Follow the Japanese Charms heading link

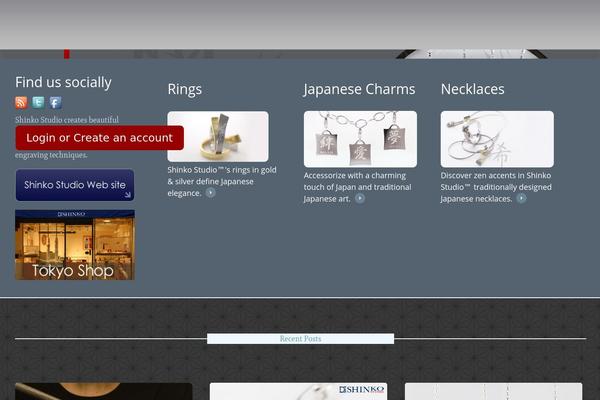coord(359,89)
